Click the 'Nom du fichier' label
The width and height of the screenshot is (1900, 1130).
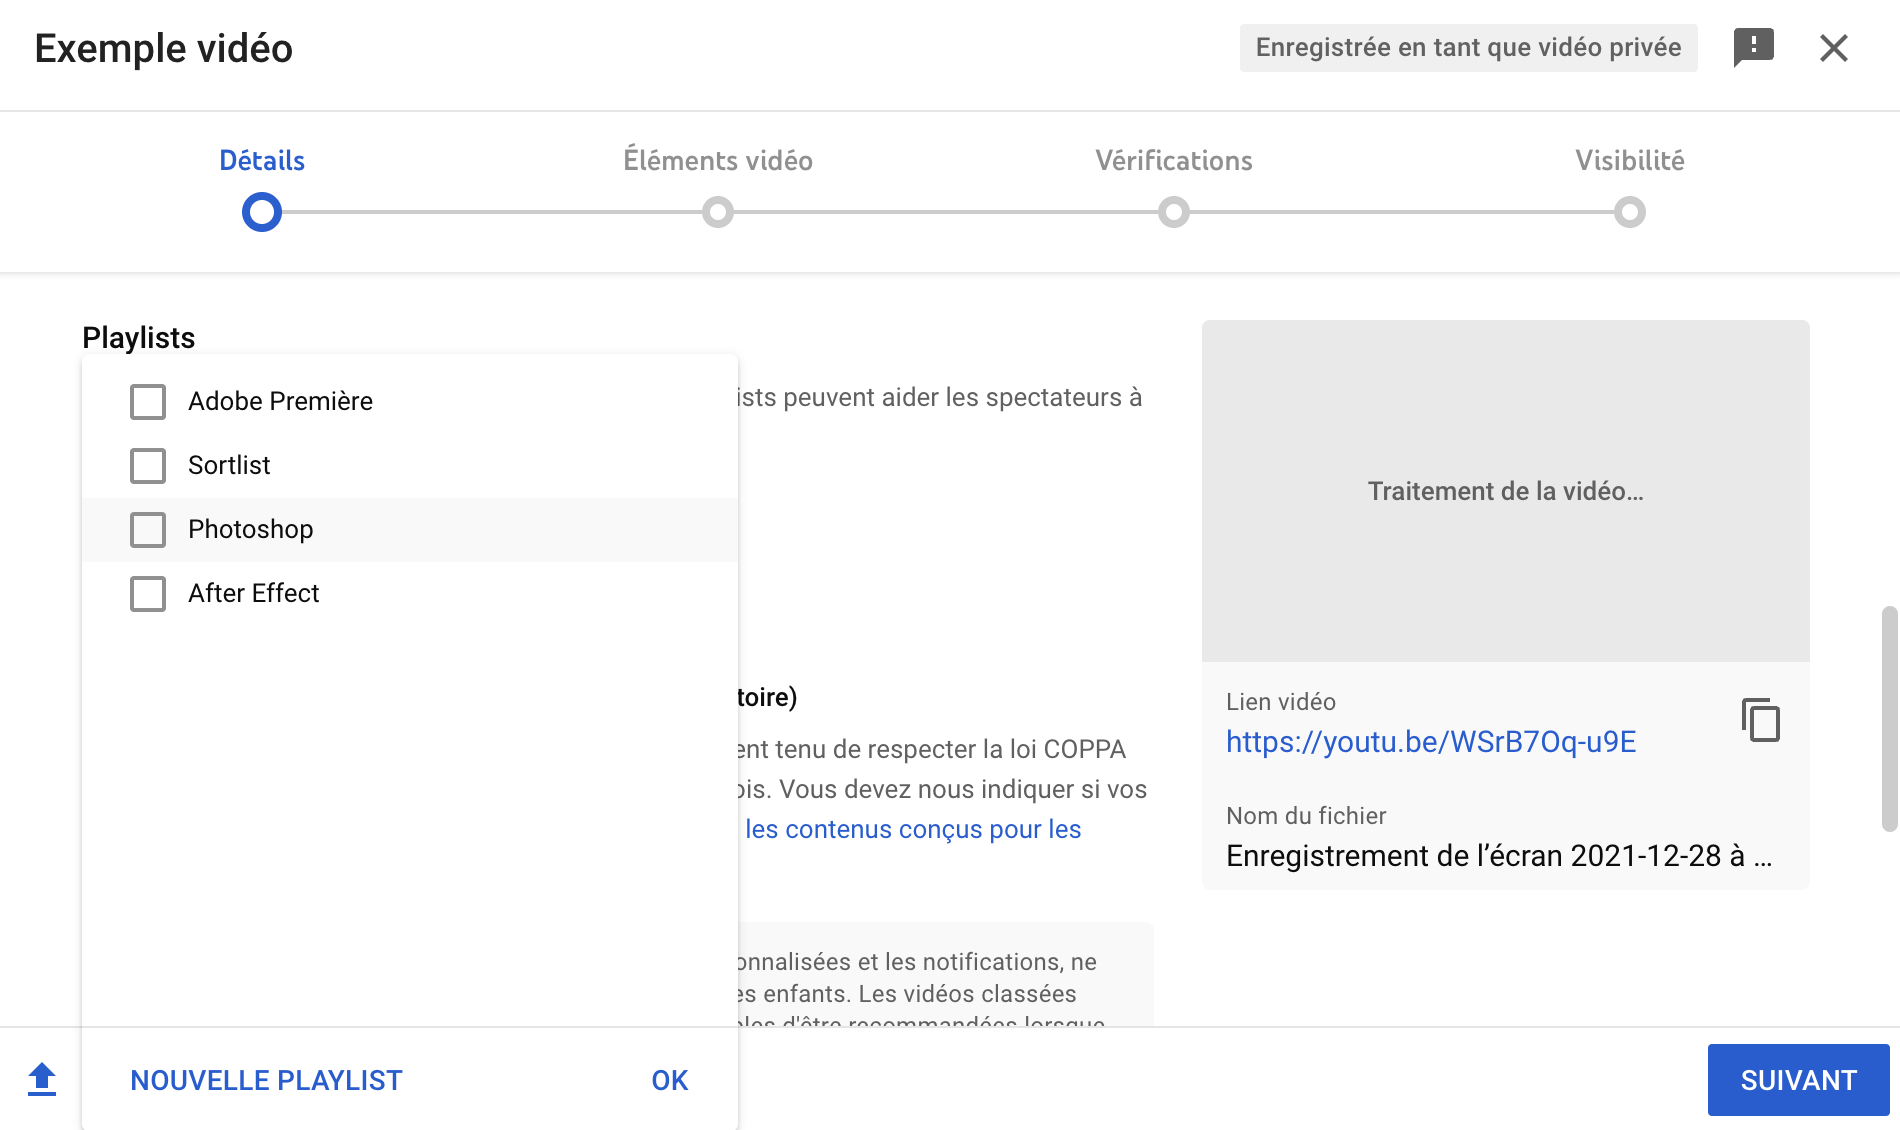(x=1306, y=816)
